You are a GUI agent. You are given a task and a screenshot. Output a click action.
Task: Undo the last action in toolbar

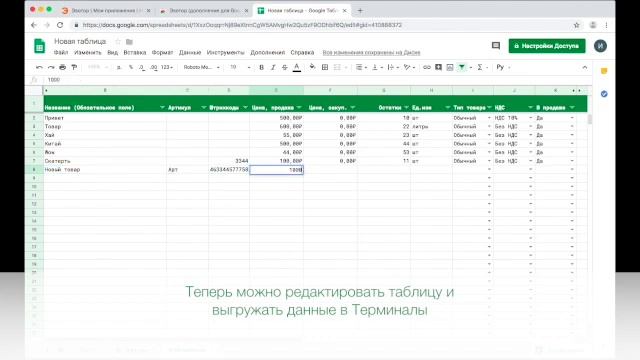pos(39,67)
